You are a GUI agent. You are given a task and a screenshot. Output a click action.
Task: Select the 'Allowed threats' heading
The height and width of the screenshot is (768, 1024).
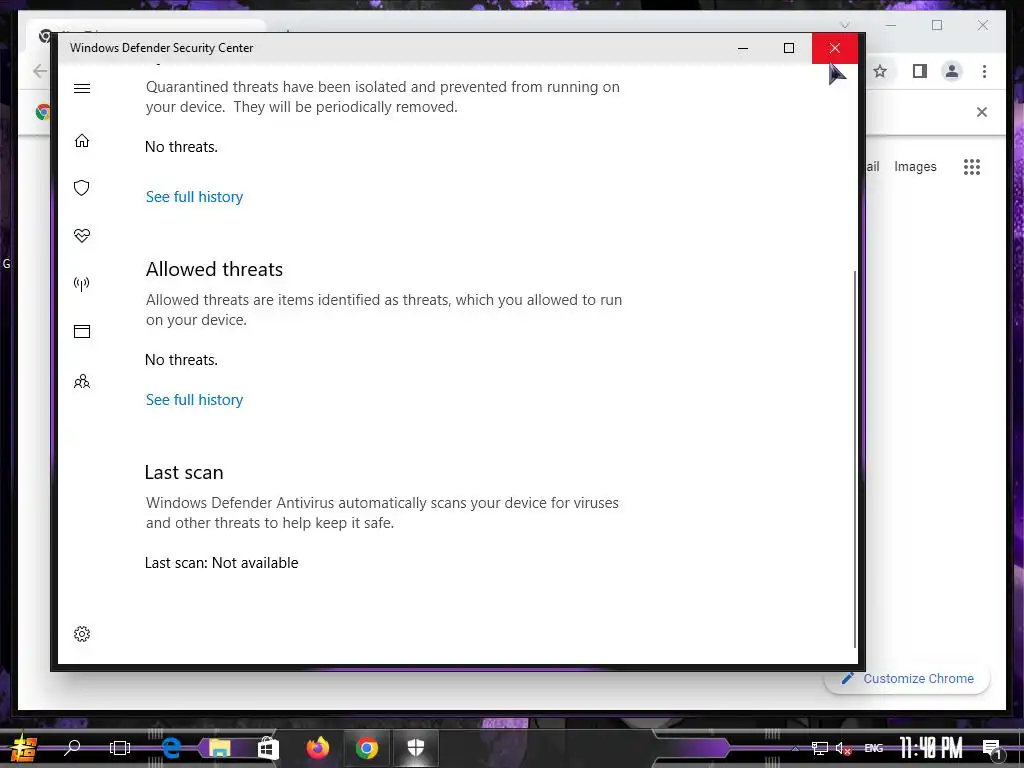coord(214,269)
